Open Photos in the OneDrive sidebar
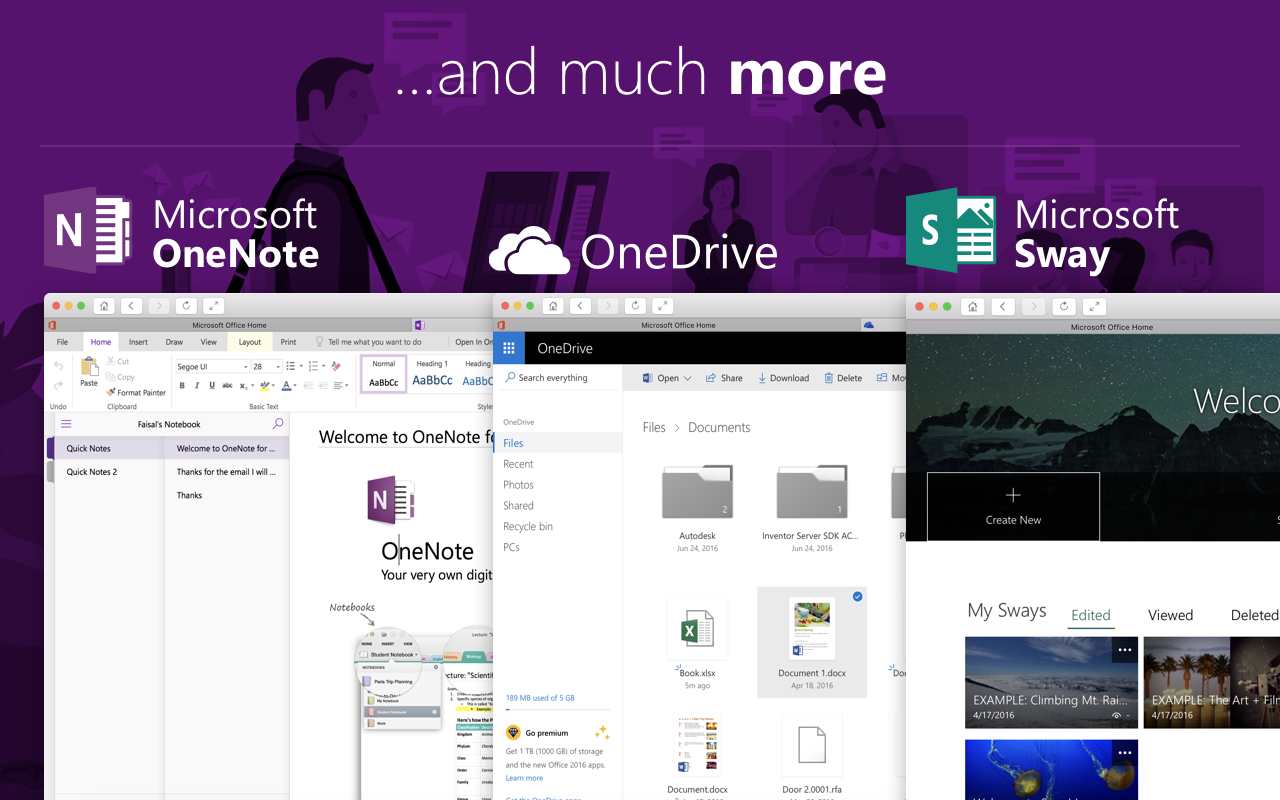This screenshot has height=800, width=1280. pyautogui.click(x=518, y=485)
